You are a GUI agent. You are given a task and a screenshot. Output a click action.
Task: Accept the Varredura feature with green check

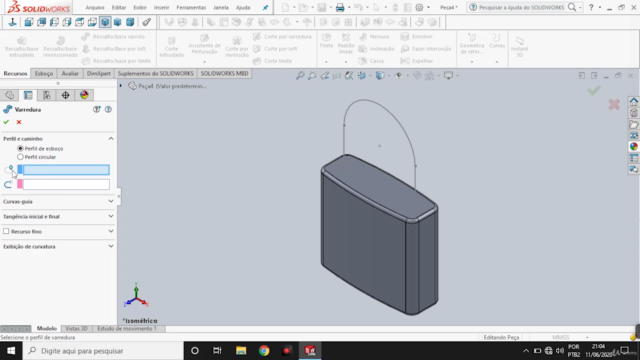point(6,122)
